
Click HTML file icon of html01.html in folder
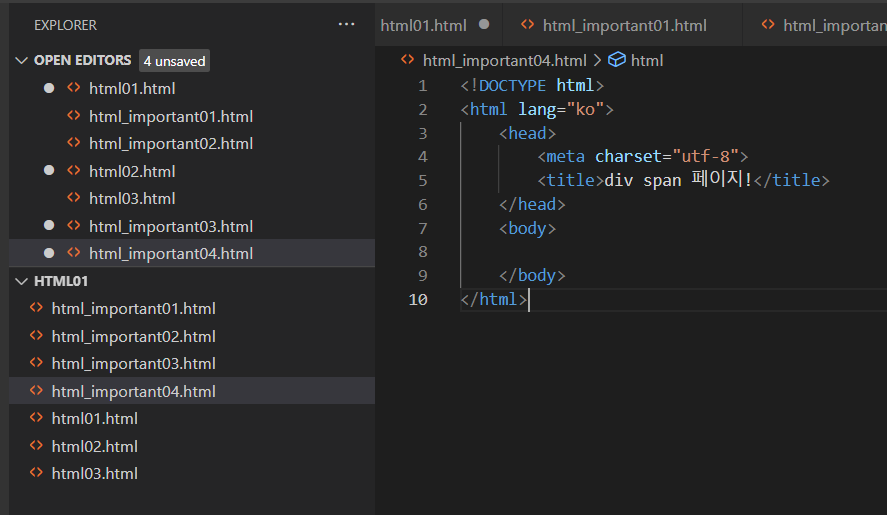tap(36, 417)
